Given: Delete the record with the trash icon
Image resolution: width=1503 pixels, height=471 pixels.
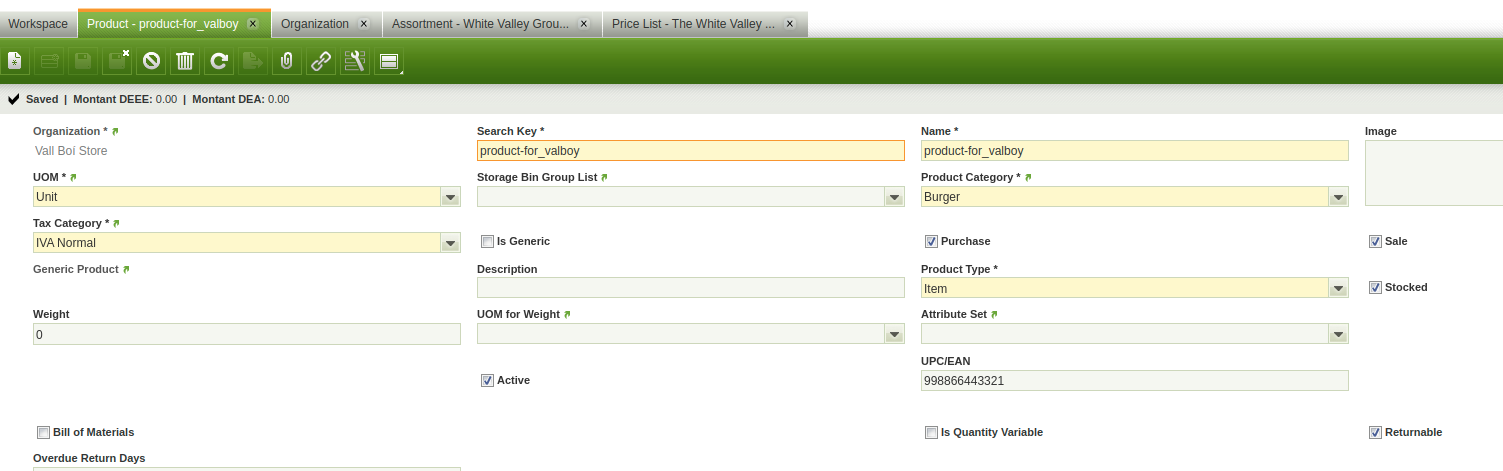Looking at the screenshot, I should 185,61.
